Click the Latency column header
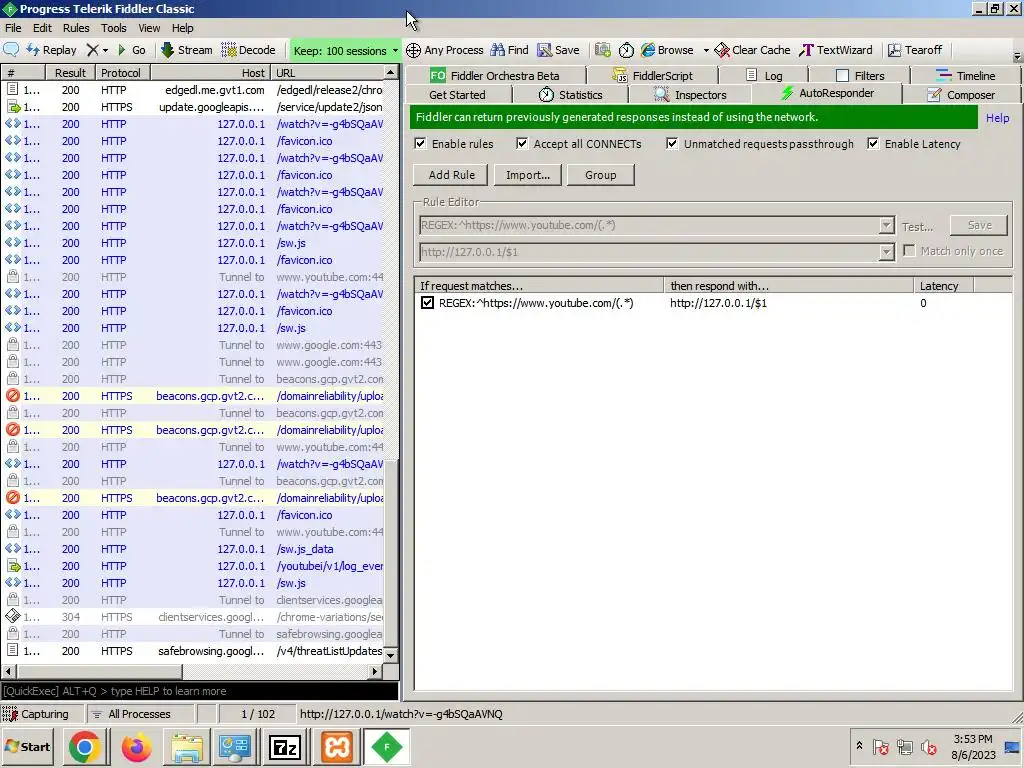 pos(943,286)
